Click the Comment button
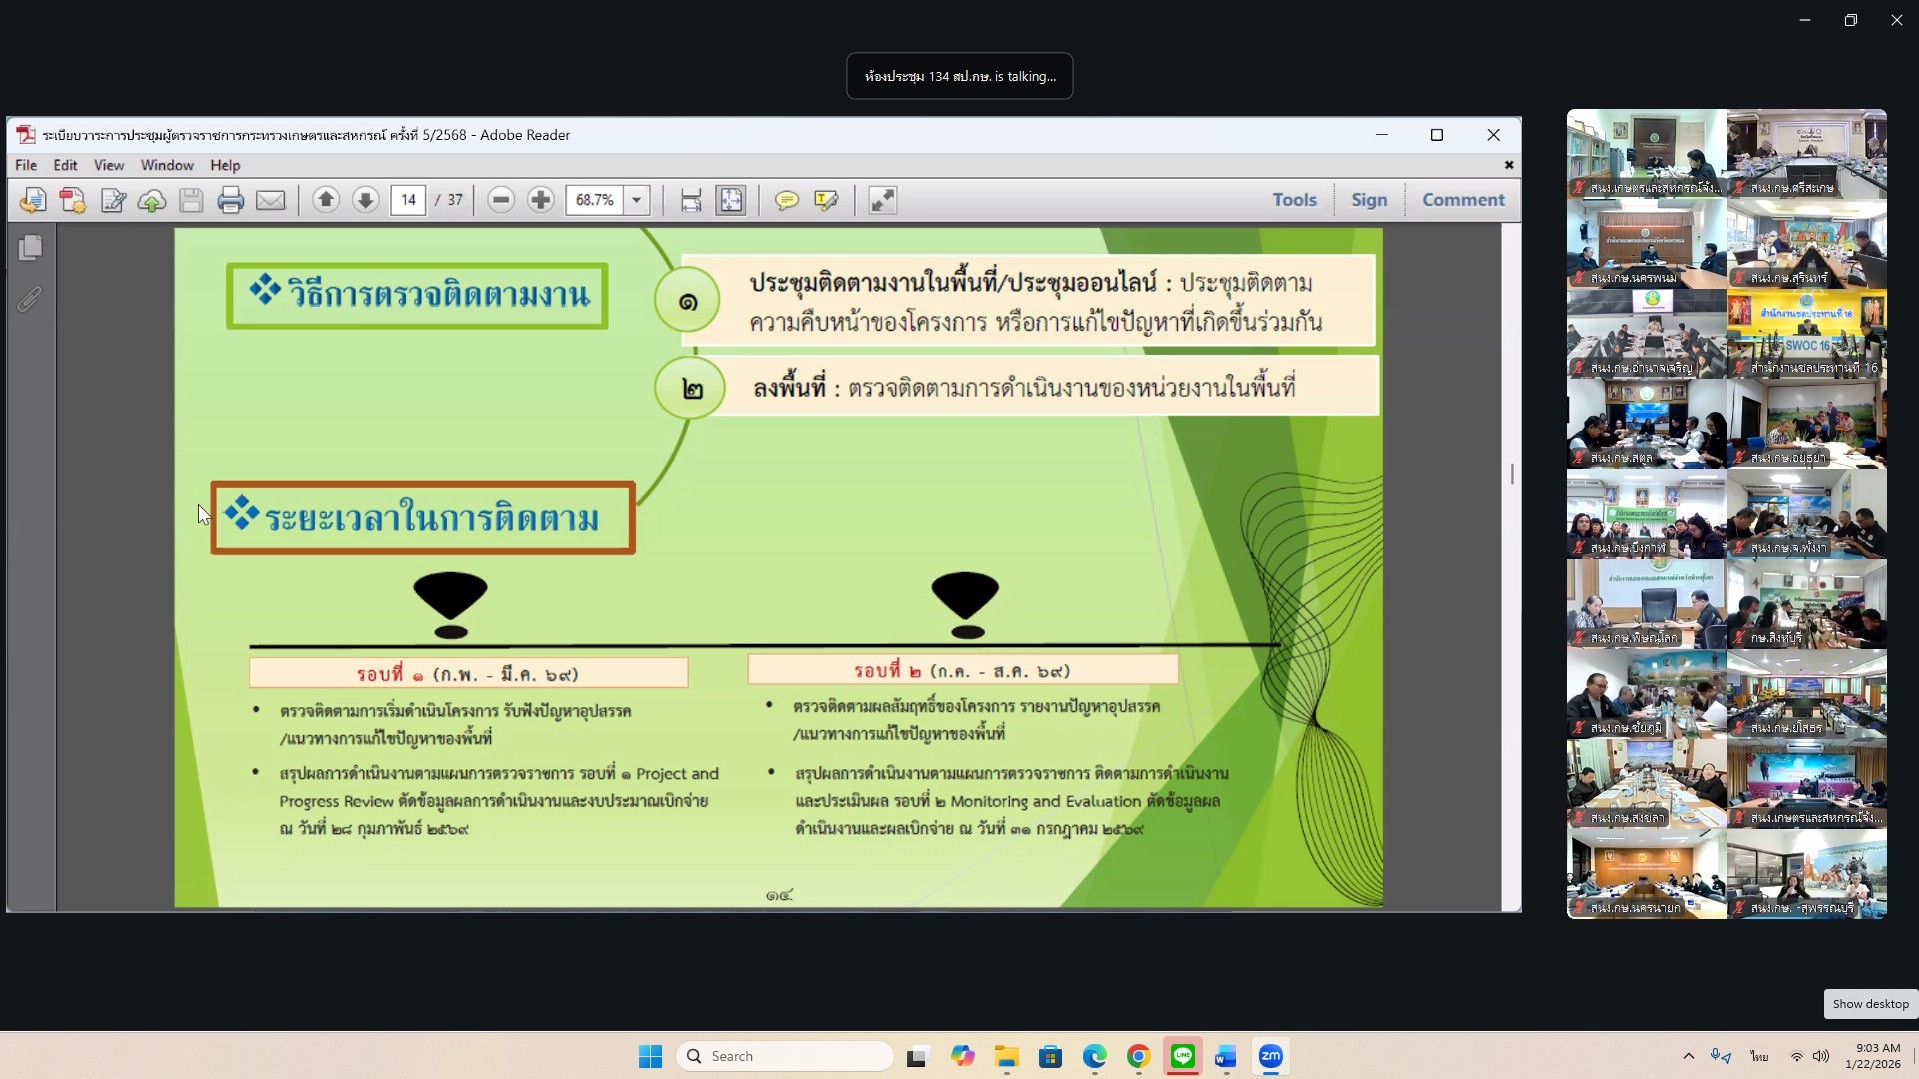The height and width of the screenshot is (1079, 1919). pos(1462,199)
